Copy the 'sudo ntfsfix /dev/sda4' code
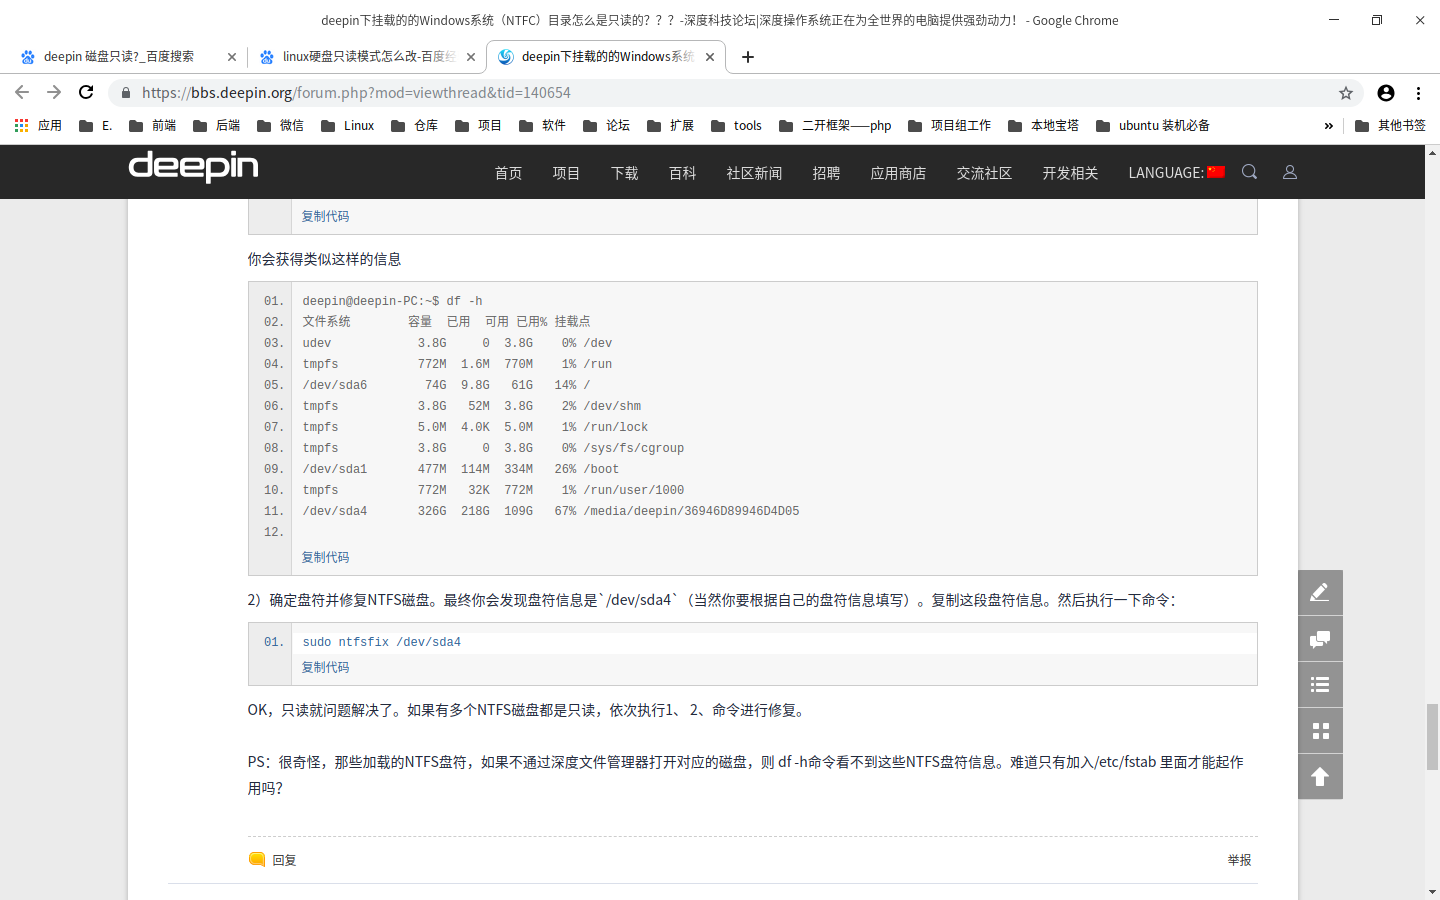Image resolution: width=1440 pixels, height=900 pixels. [x=325, y=667]
